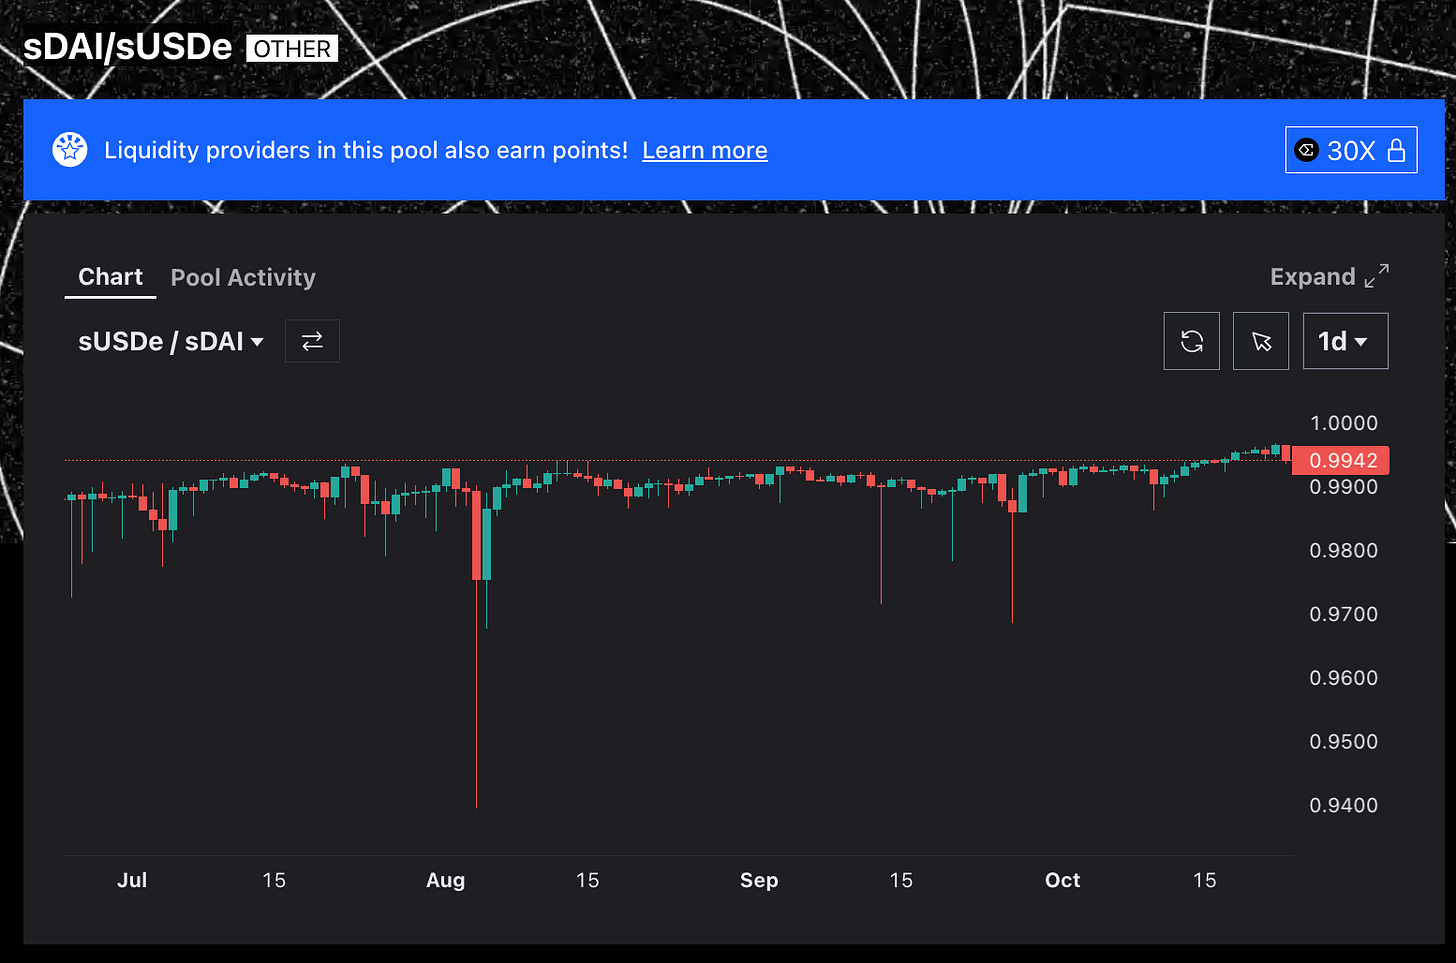Image resolution: width=1456 pixels, height=963 pixels.
Task: Click the refresh chart icon
Action: tap(1192, 341)
